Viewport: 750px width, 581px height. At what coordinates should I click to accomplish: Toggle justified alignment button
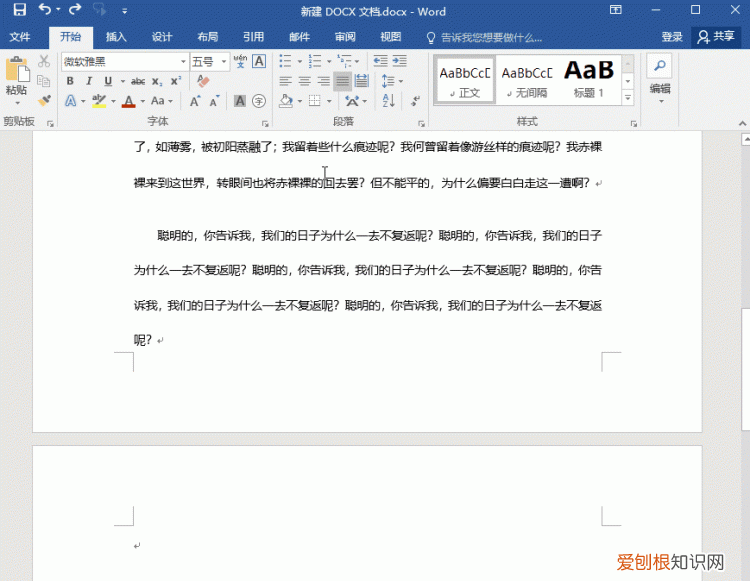342,81
